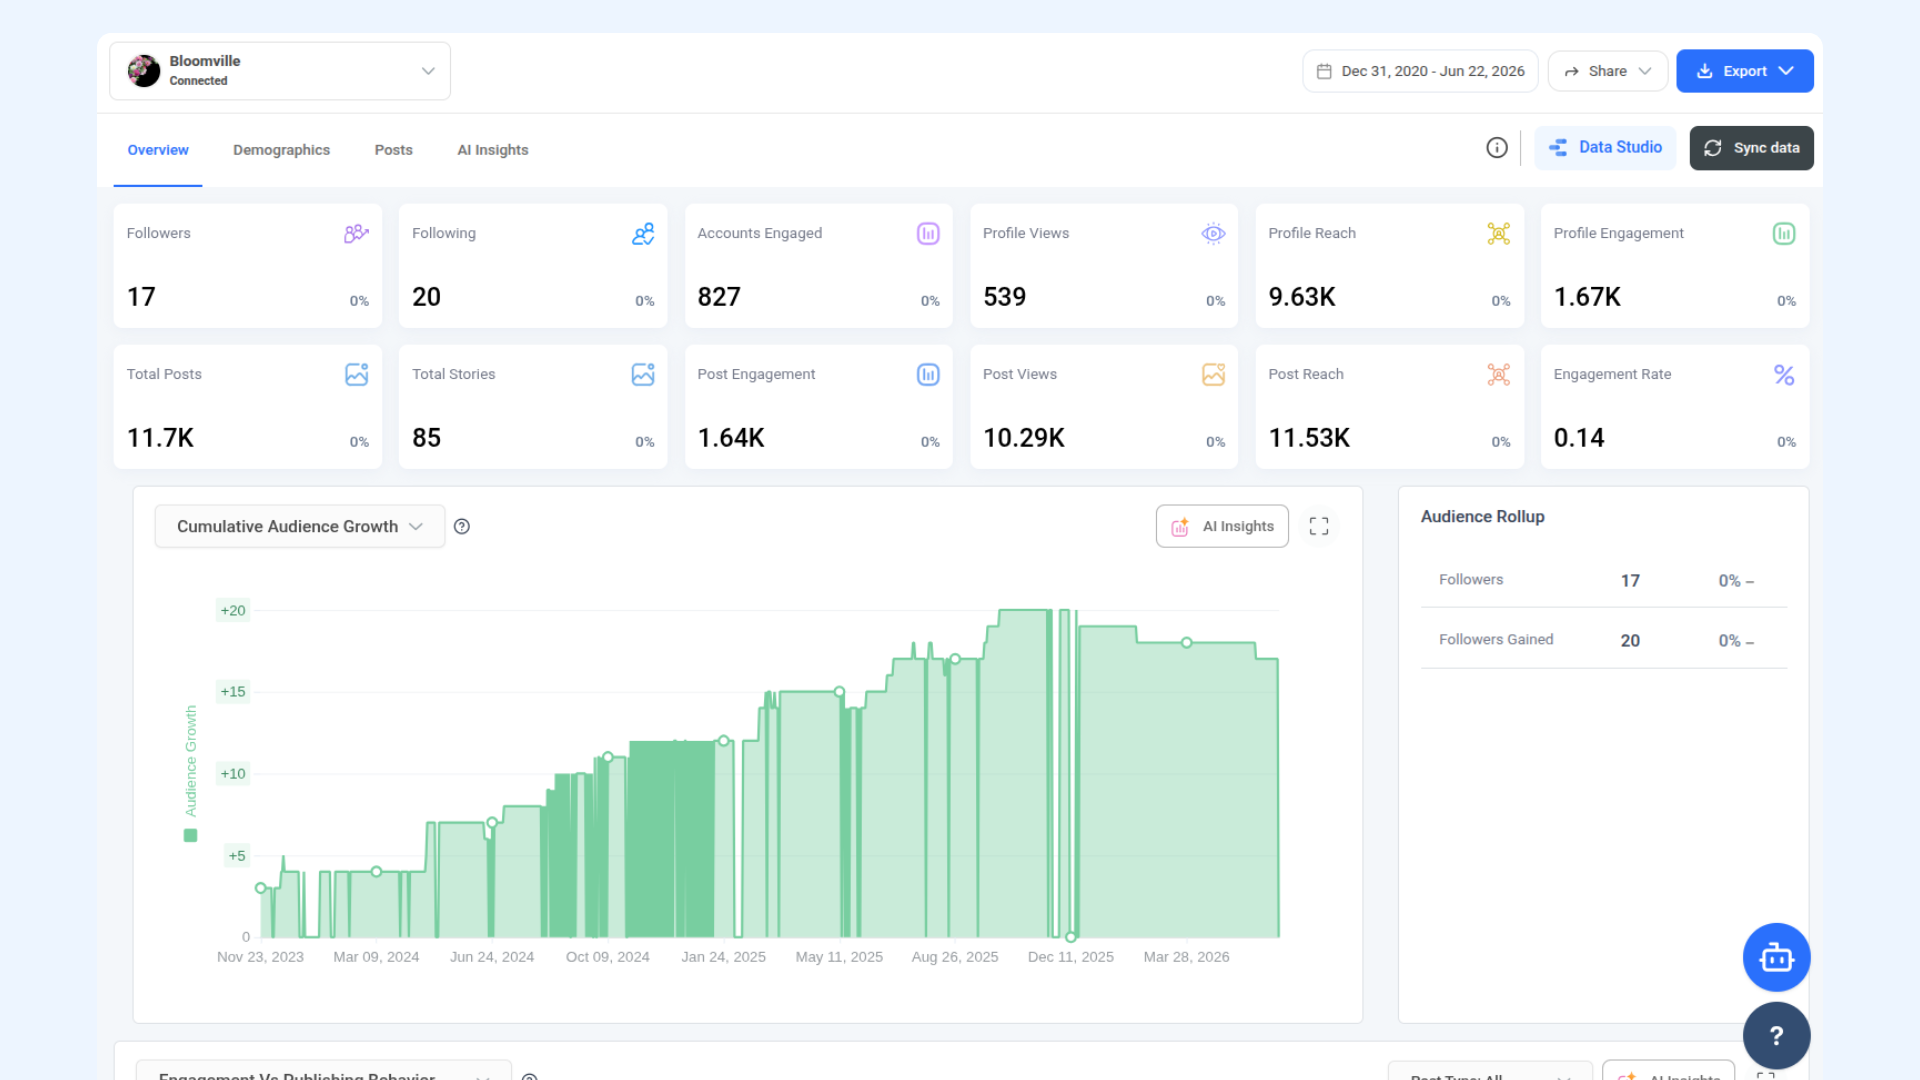Open the Cumulative Audience Growth dropdown

pos(300,527)
